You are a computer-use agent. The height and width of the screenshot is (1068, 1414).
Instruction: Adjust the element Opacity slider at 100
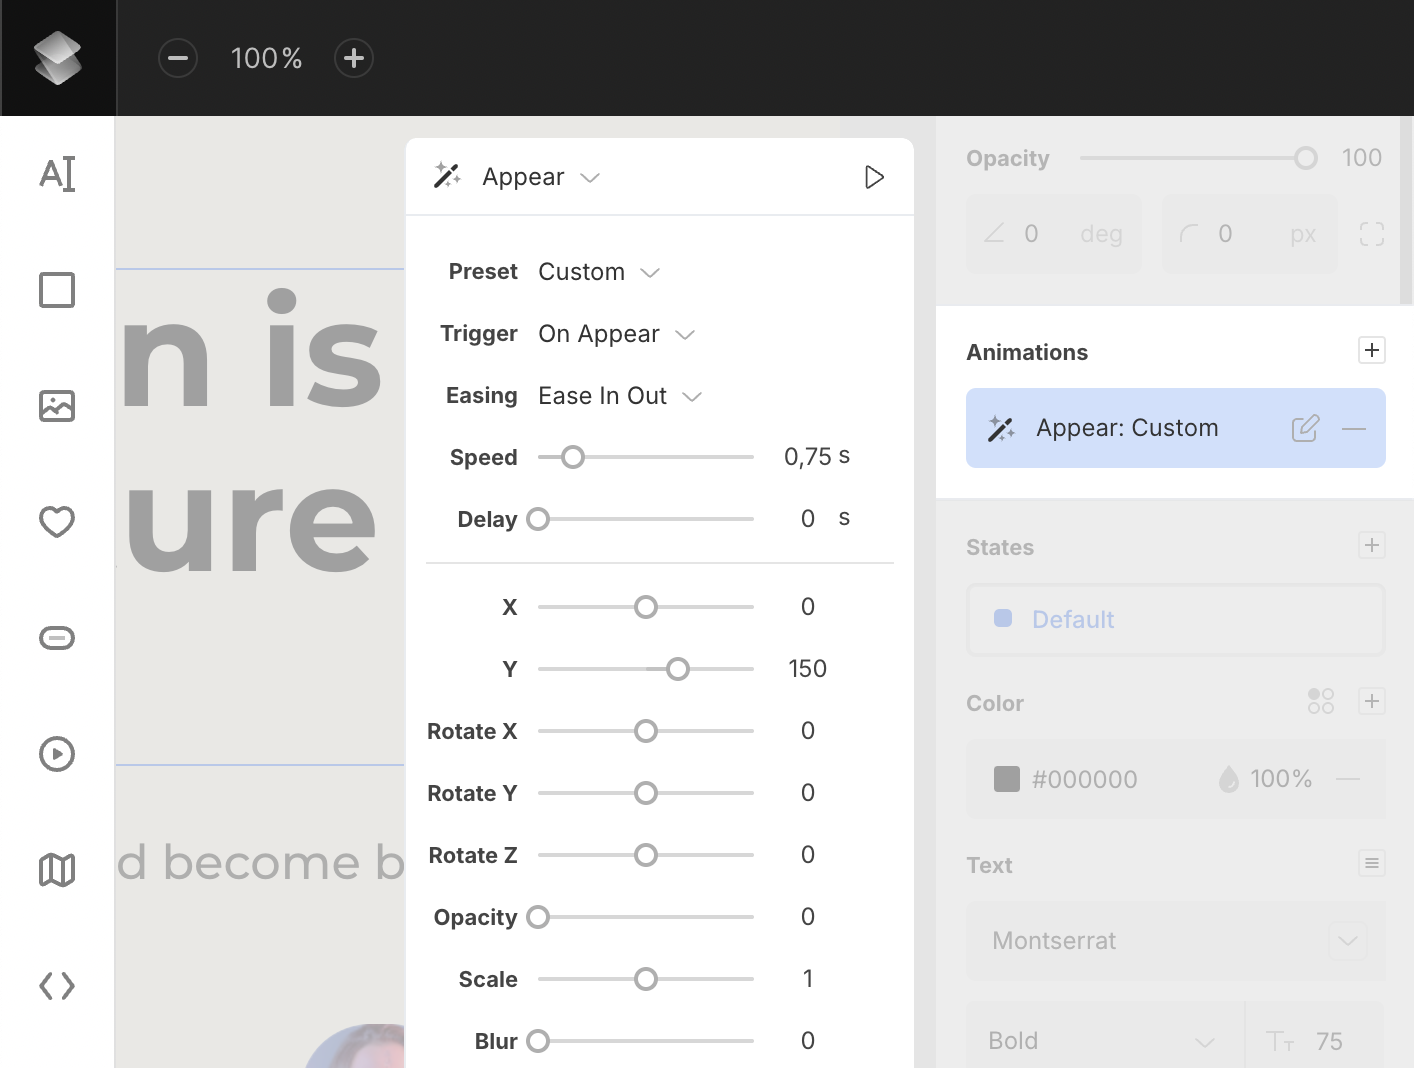pos(1306,158)
